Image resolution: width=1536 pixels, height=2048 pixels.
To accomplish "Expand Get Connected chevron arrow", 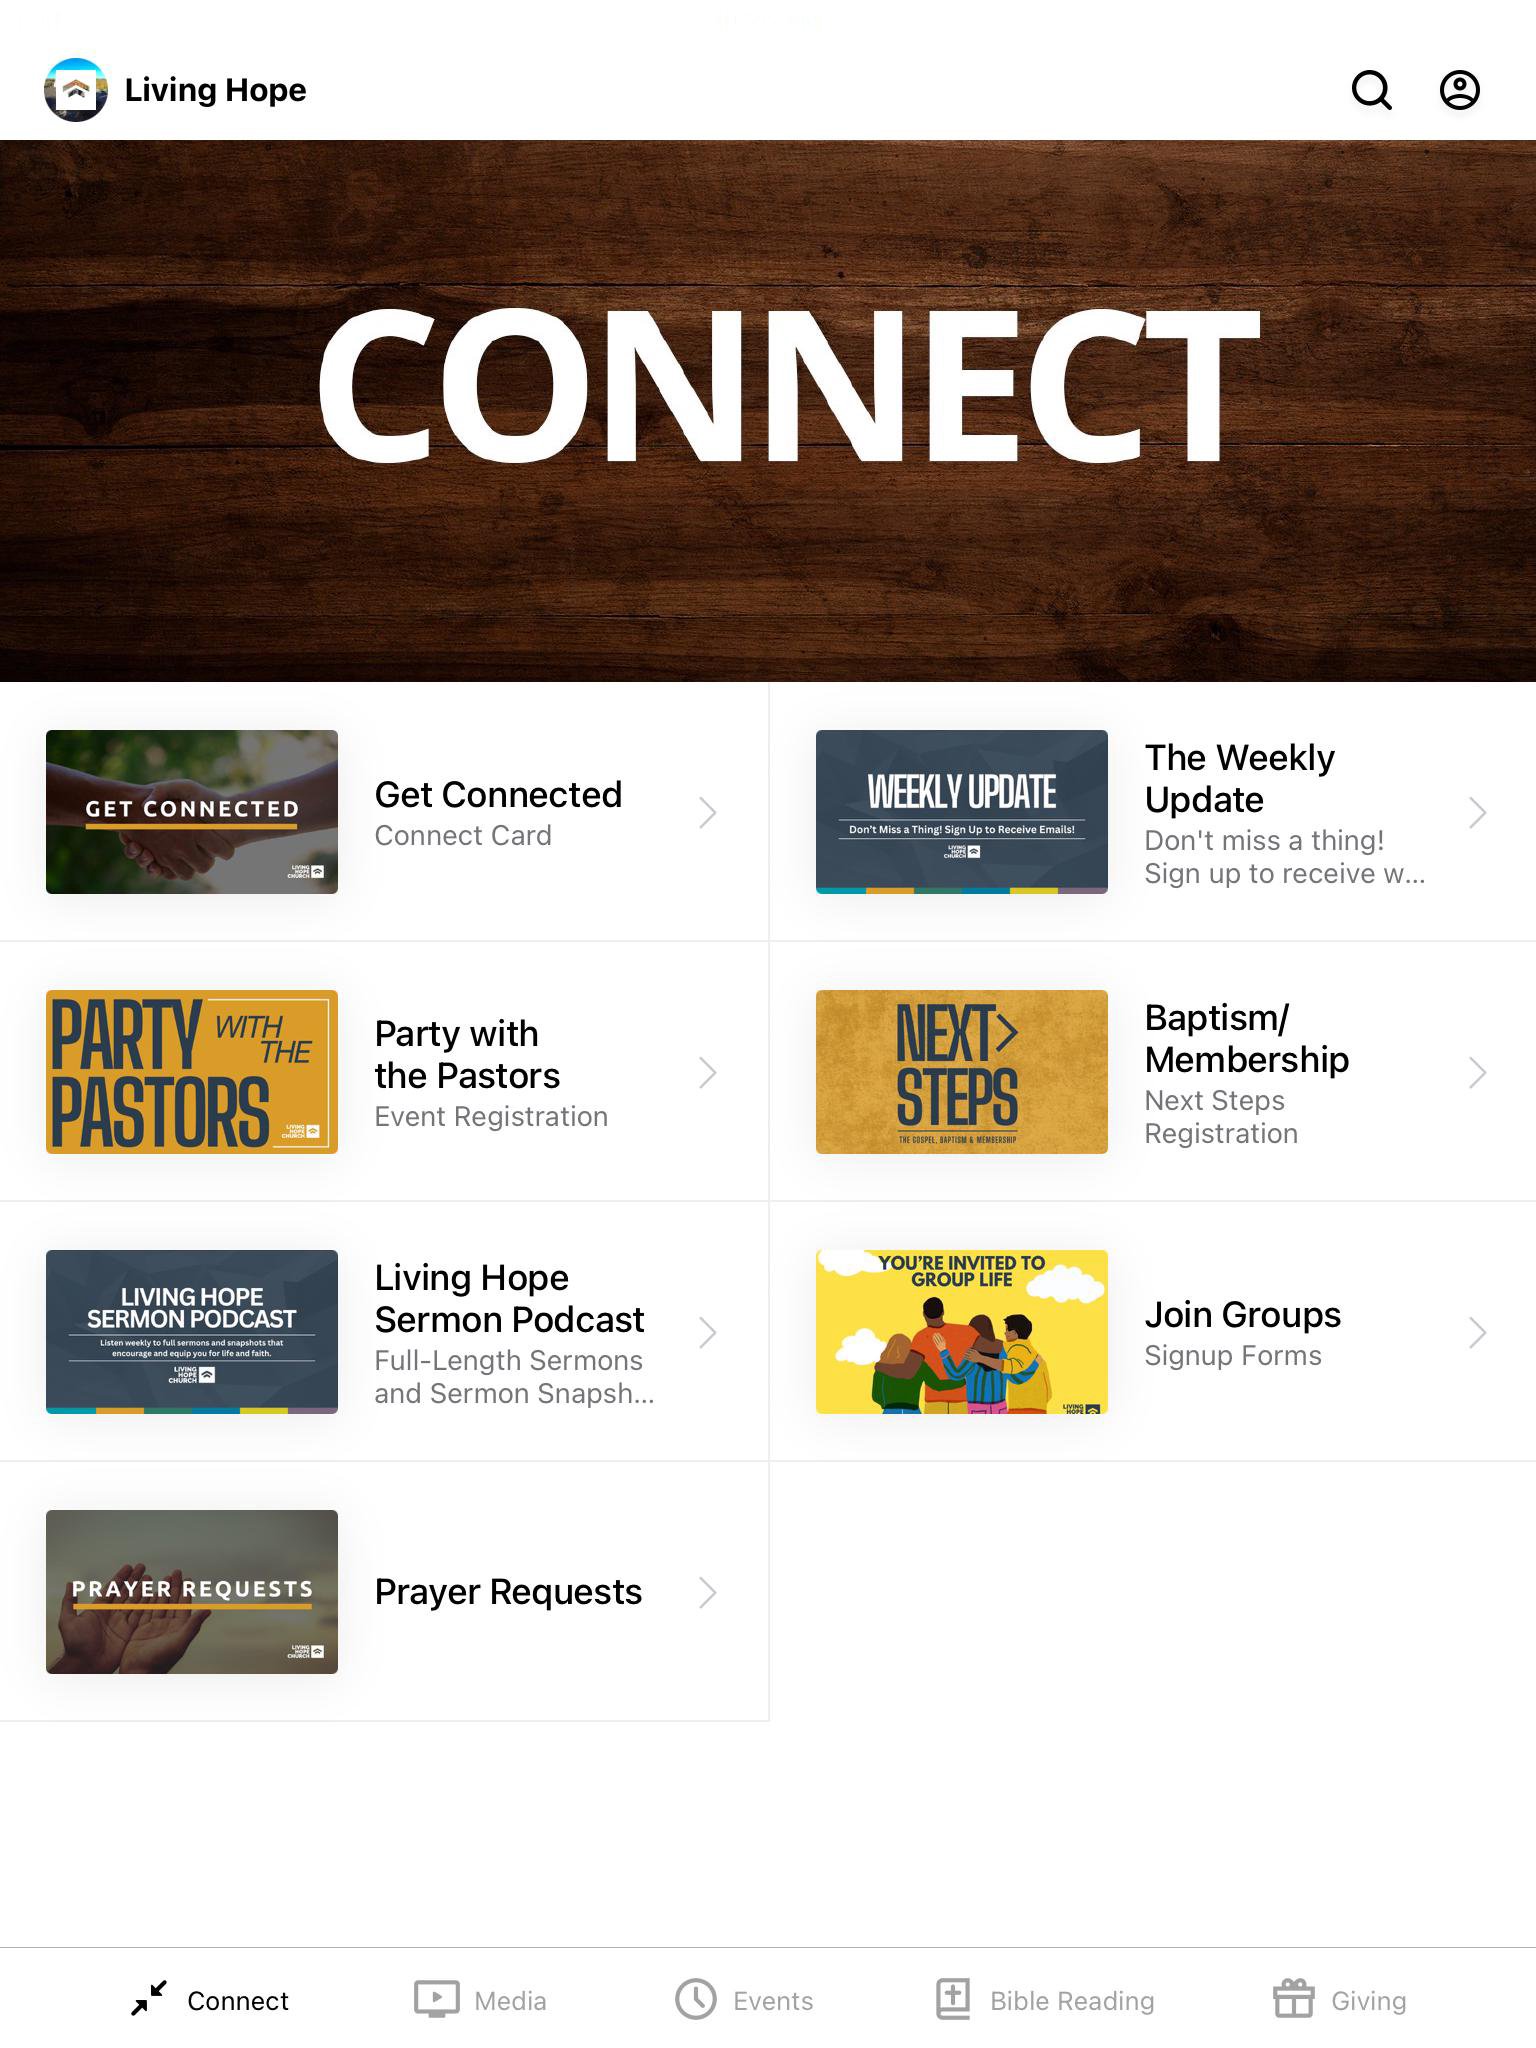I will (708, 812).
